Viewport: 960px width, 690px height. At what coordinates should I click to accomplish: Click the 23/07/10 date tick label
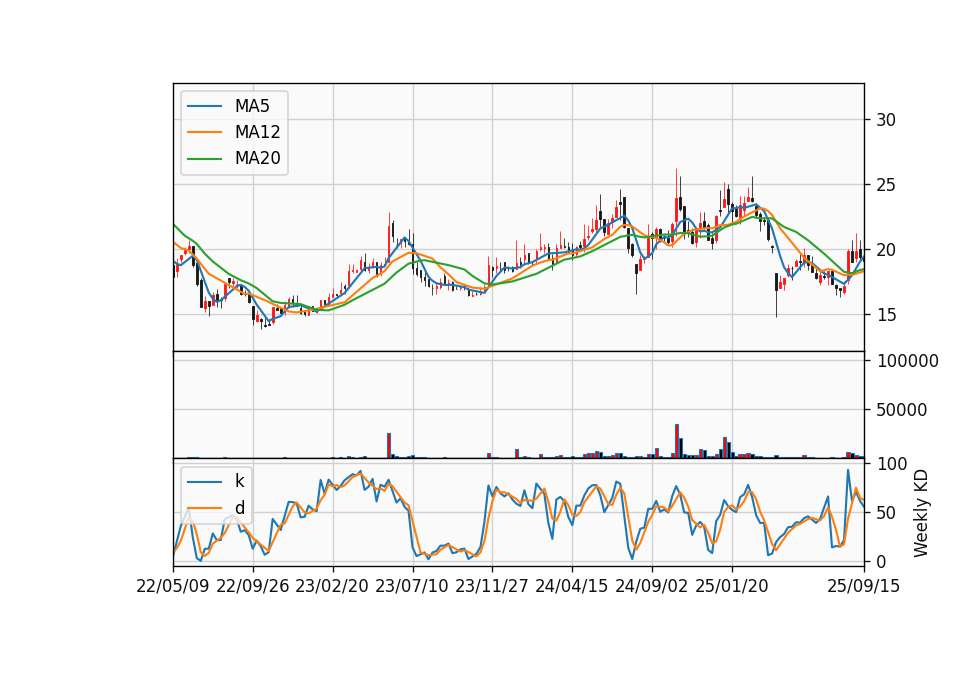pyautogui.click(x=412, y=586)
